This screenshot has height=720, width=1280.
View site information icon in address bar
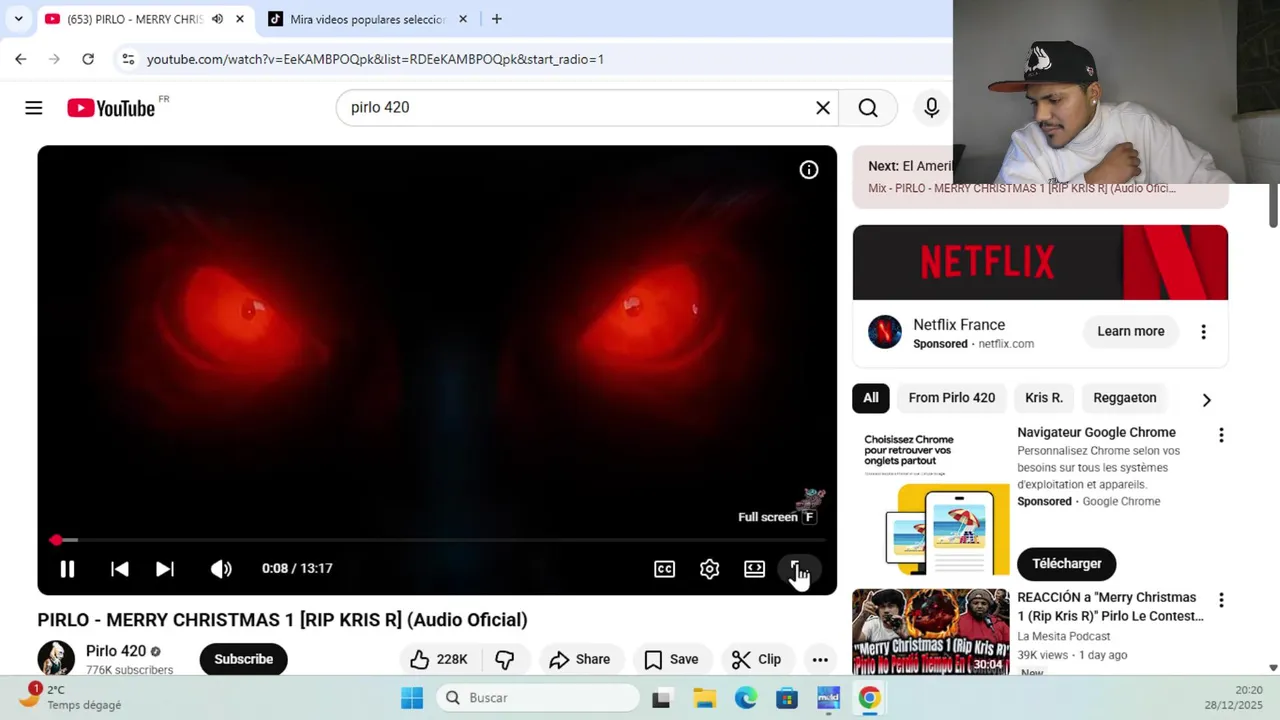coord(128,59)
